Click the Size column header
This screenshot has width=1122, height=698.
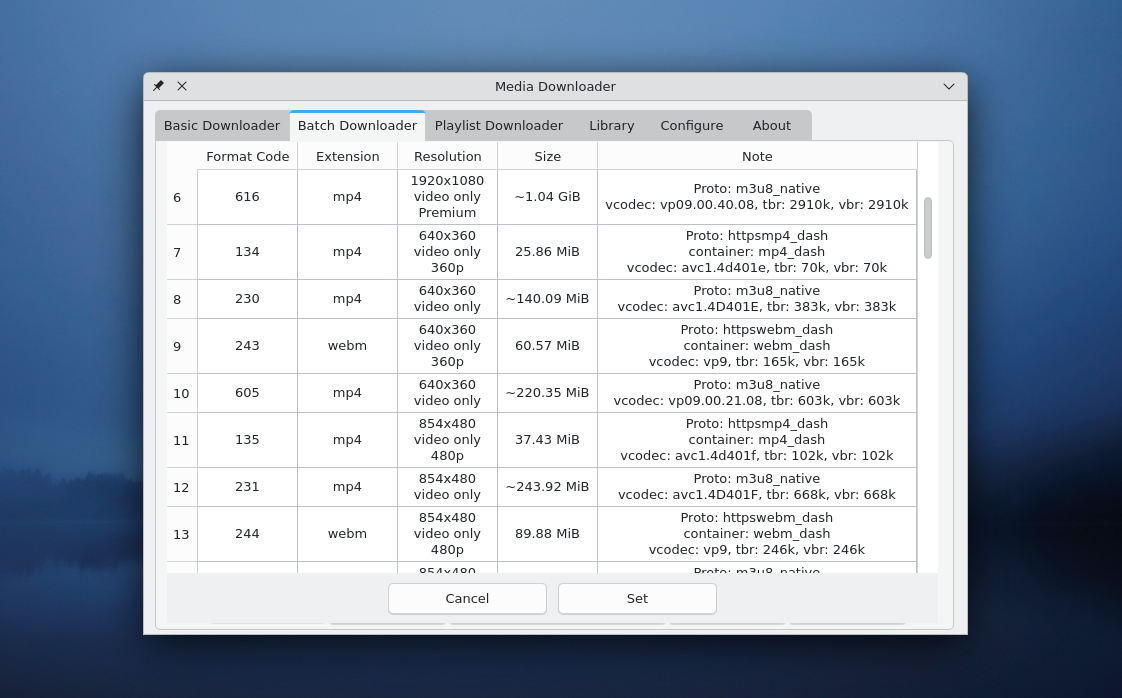coord(547,156)
